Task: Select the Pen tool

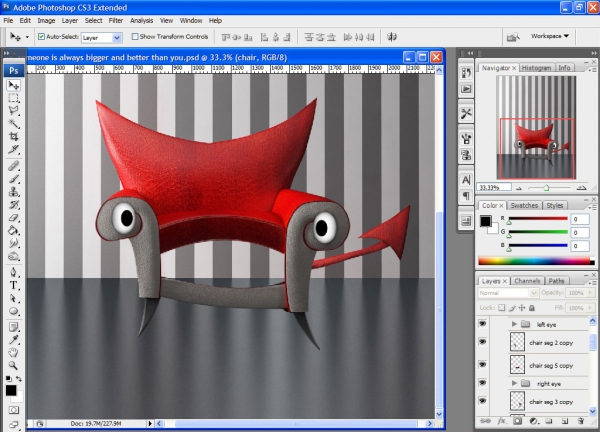Action: click(14, 272)
